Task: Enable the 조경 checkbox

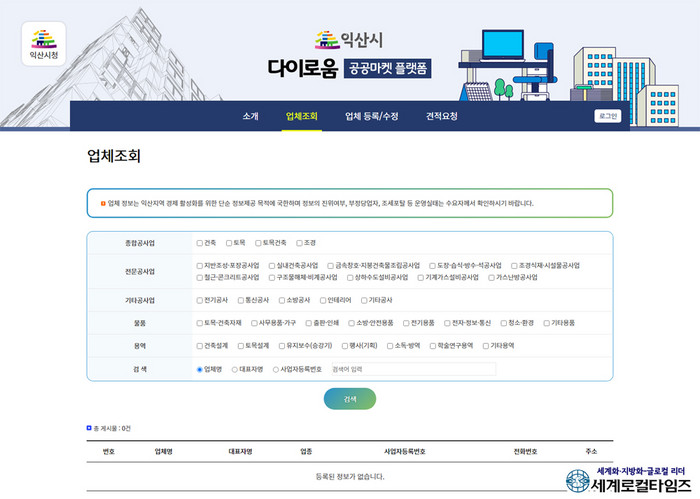Action: (299, 243)
